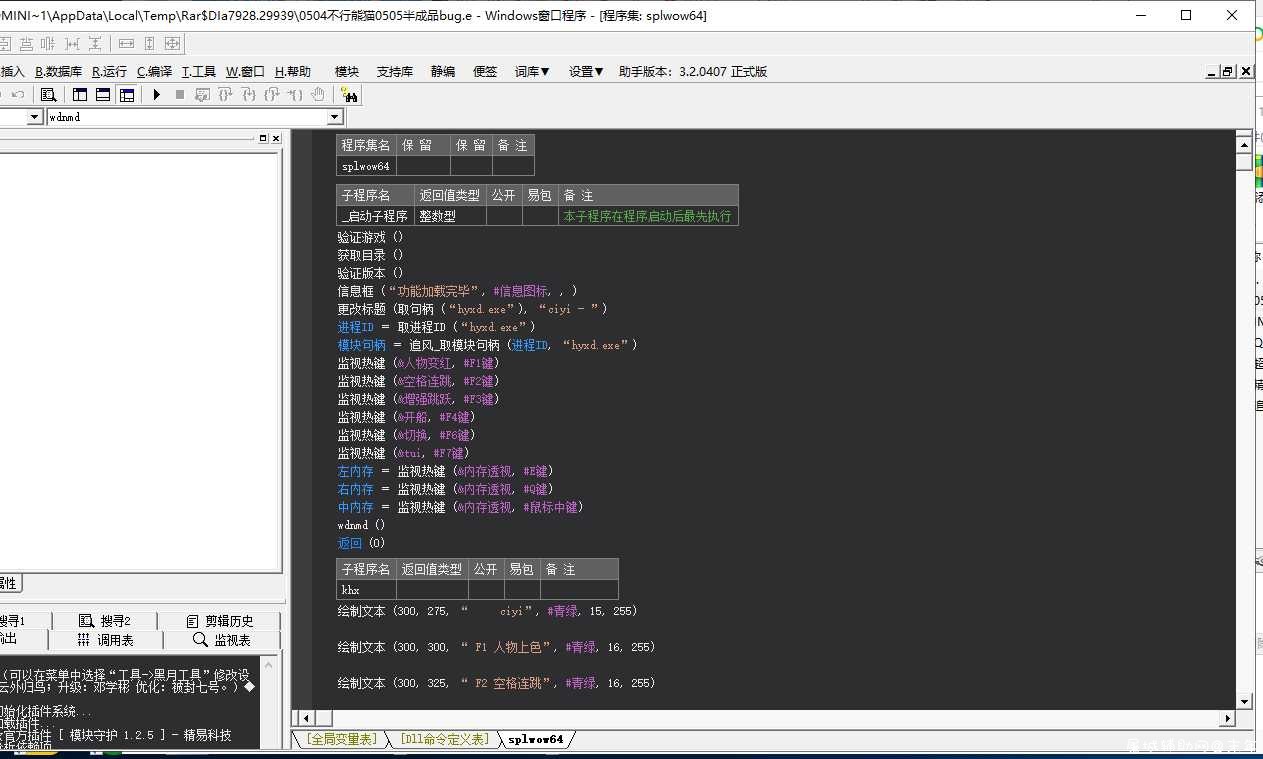Open the B.数据库 menu
The height and width of the screenshot is (759, 1263).
click(59, 71)
